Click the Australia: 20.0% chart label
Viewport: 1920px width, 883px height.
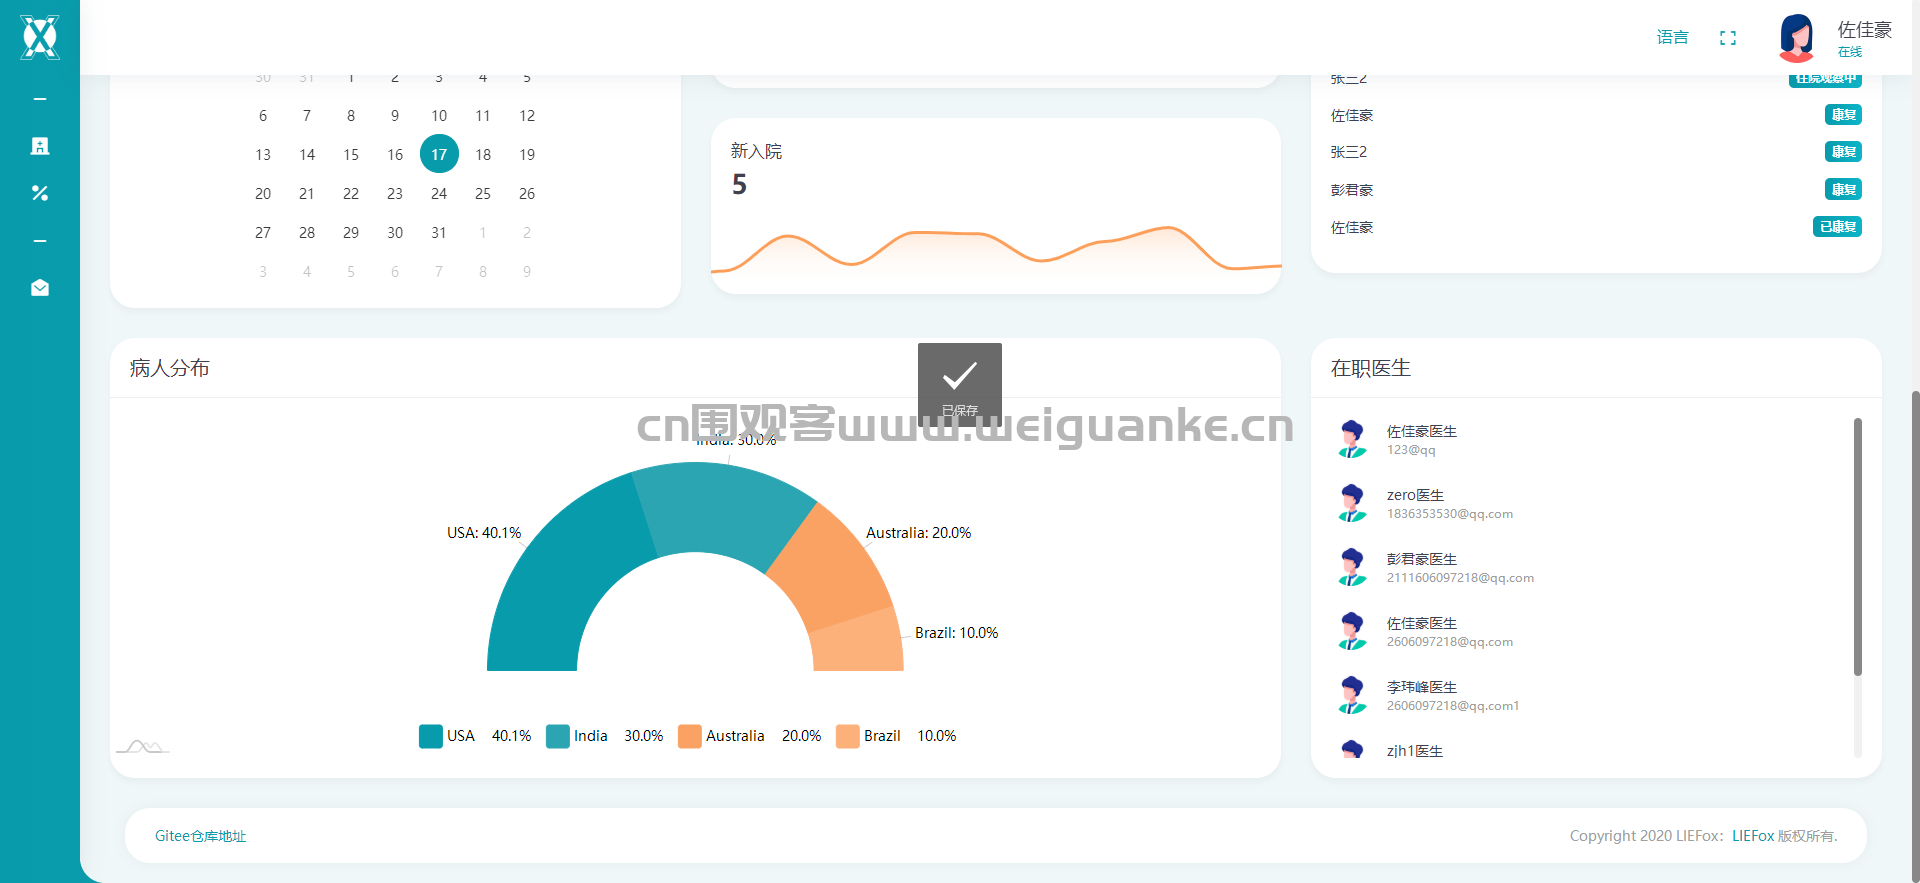(919, 533)
